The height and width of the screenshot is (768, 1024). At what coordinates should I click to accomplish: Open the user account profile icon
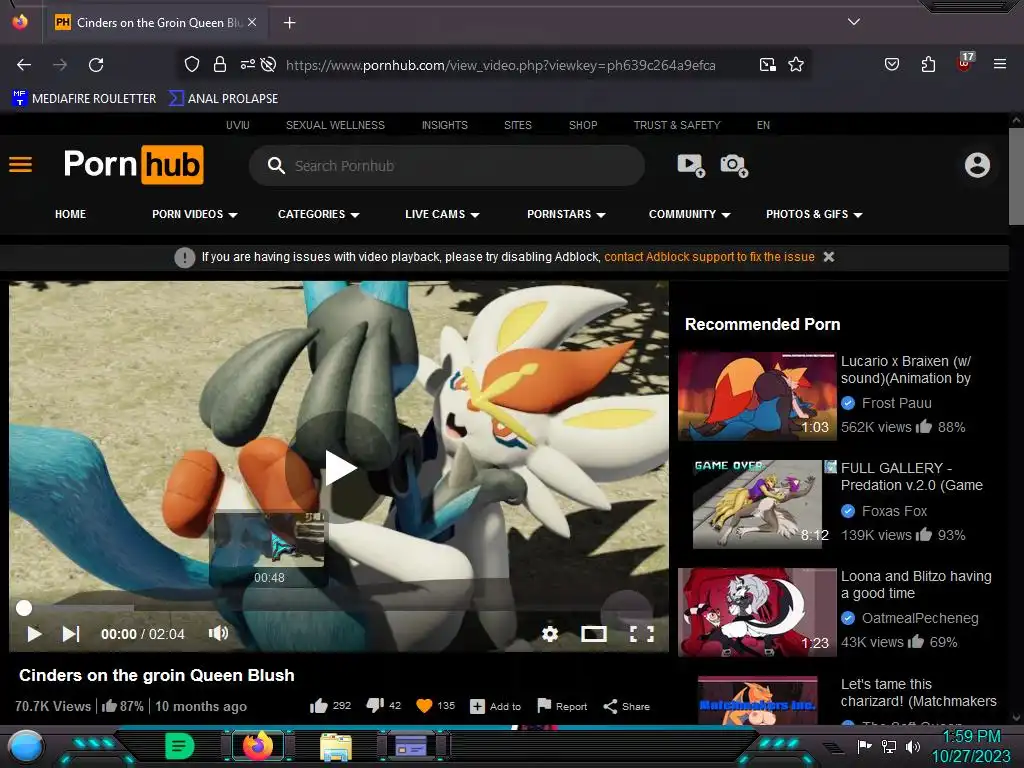coord(977,165)
